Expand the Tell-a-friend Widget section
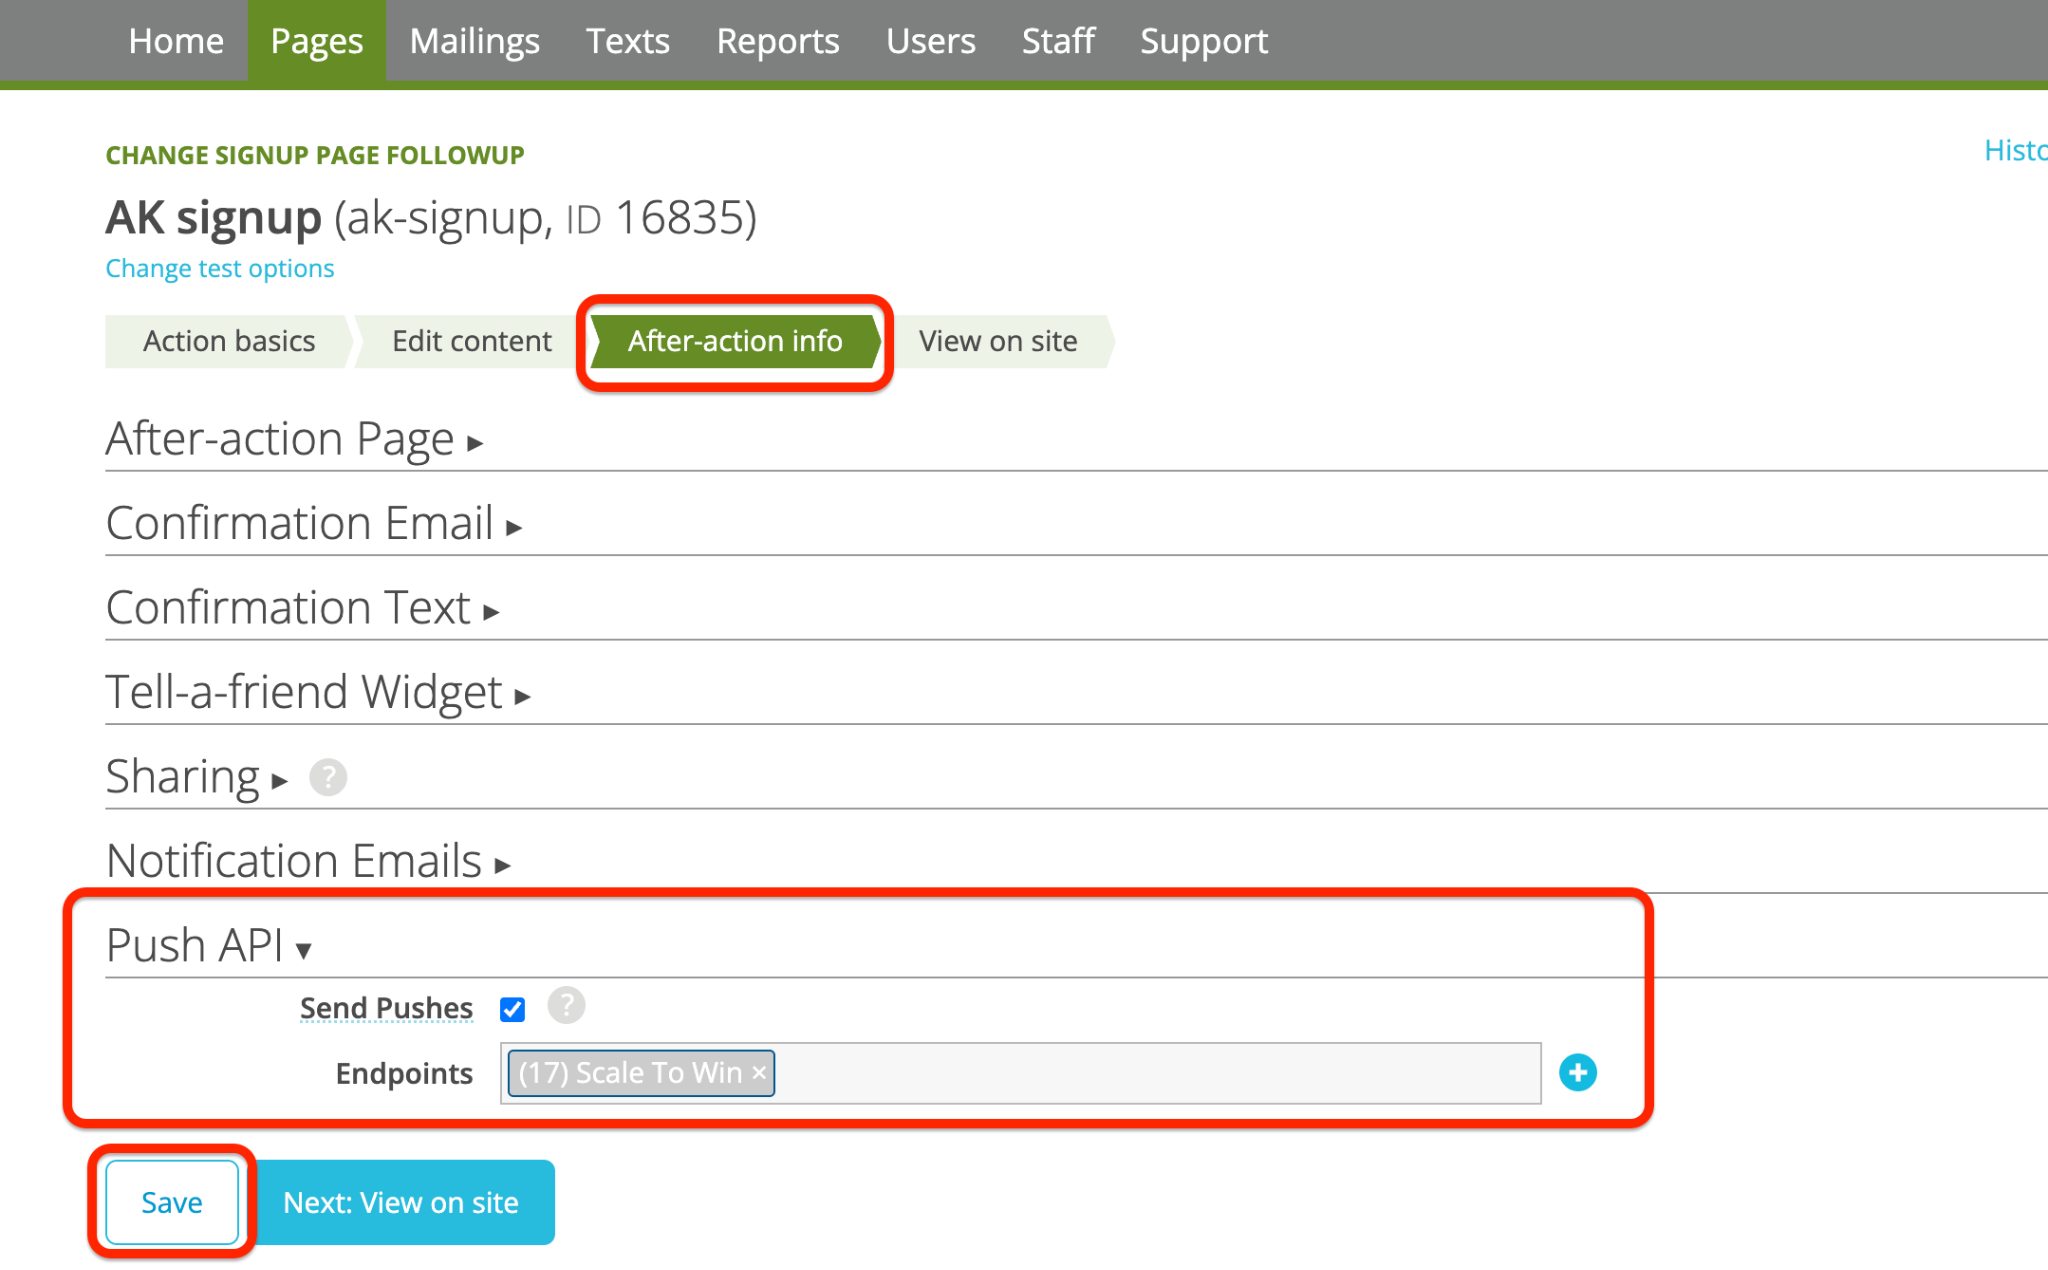The image size is (2048, 1270). coord(318,692)
